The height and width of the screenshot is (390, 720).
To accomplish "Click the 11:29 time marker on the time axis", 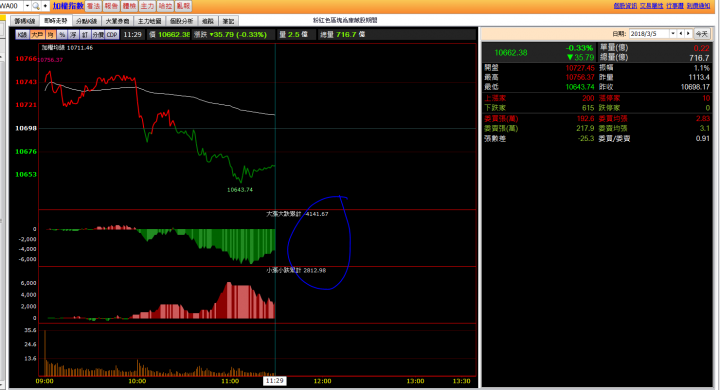I will tap(275, 381).
